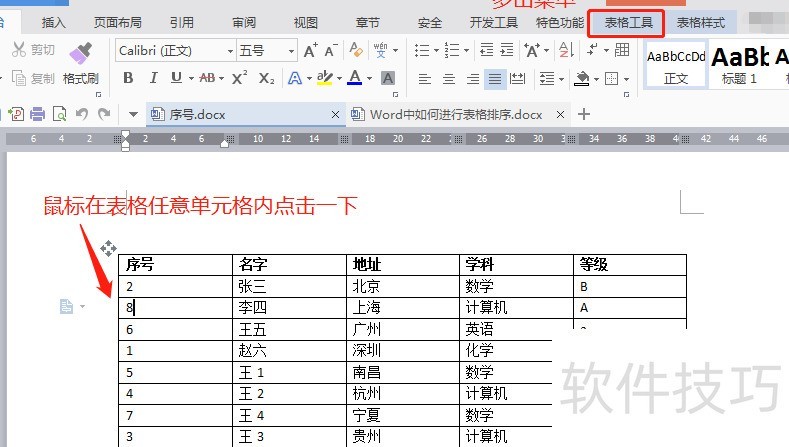Image resolution: width=789 pixels, height=447 pixels.
Task: Close the Word中如何进行表格排序.docx tab
Action: pos(560,115)
